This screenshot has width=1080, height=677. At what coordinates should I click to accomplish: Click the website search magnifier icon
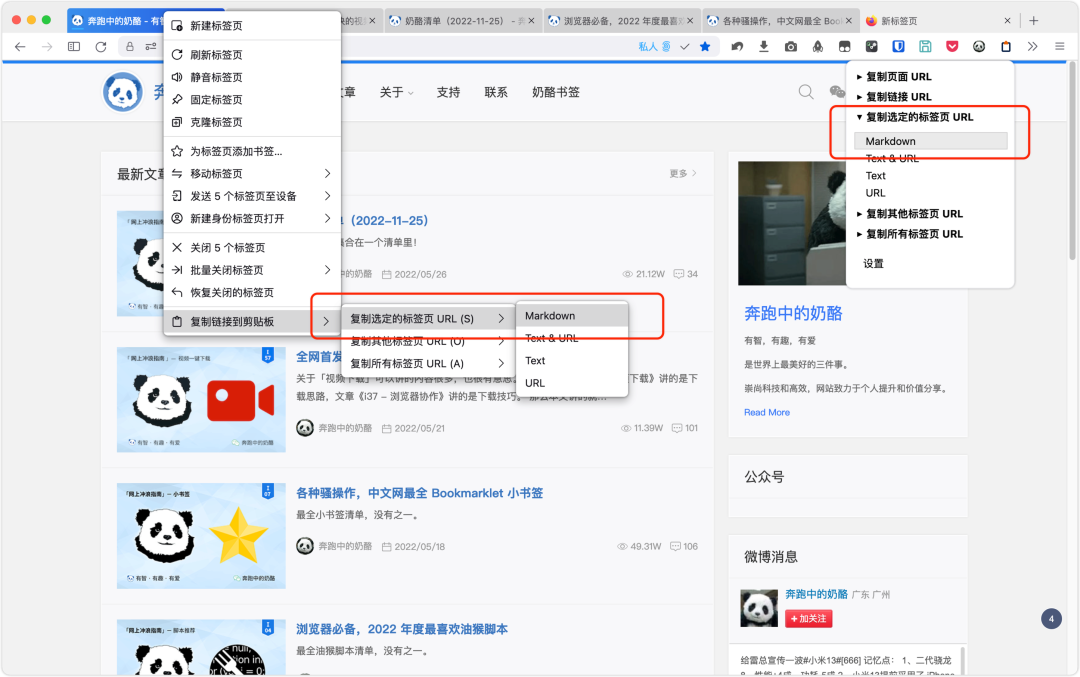(806, 92)
